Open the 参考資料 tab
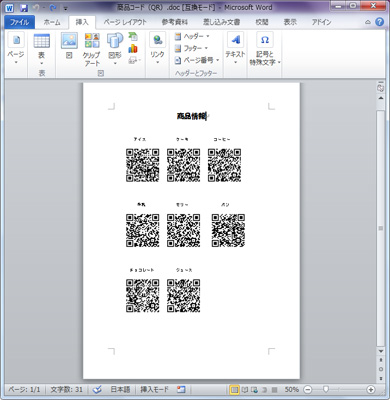This screenshot has height=400, width=390. coord(175,22)
